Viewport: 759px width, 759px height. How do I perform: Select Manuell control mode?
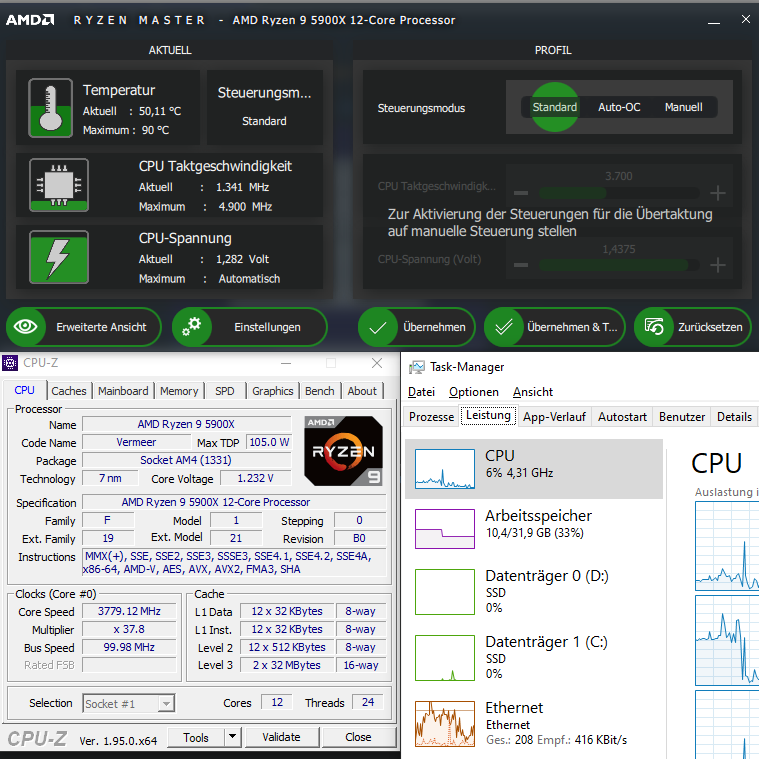[x=683, y=107]
